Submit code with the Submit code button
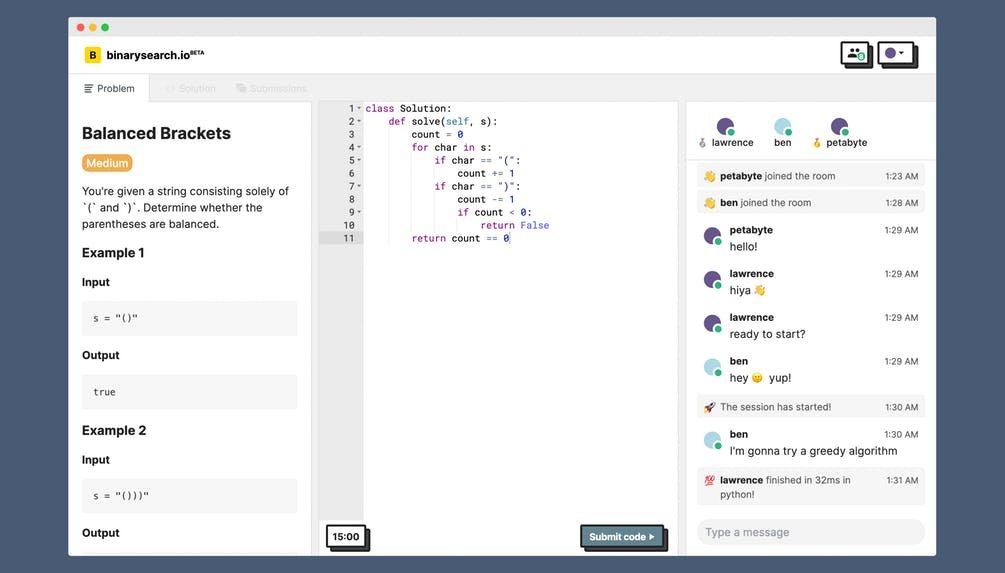Image resolution: width=1005 pixels, height=573 pixels. (x=622, y=536)
